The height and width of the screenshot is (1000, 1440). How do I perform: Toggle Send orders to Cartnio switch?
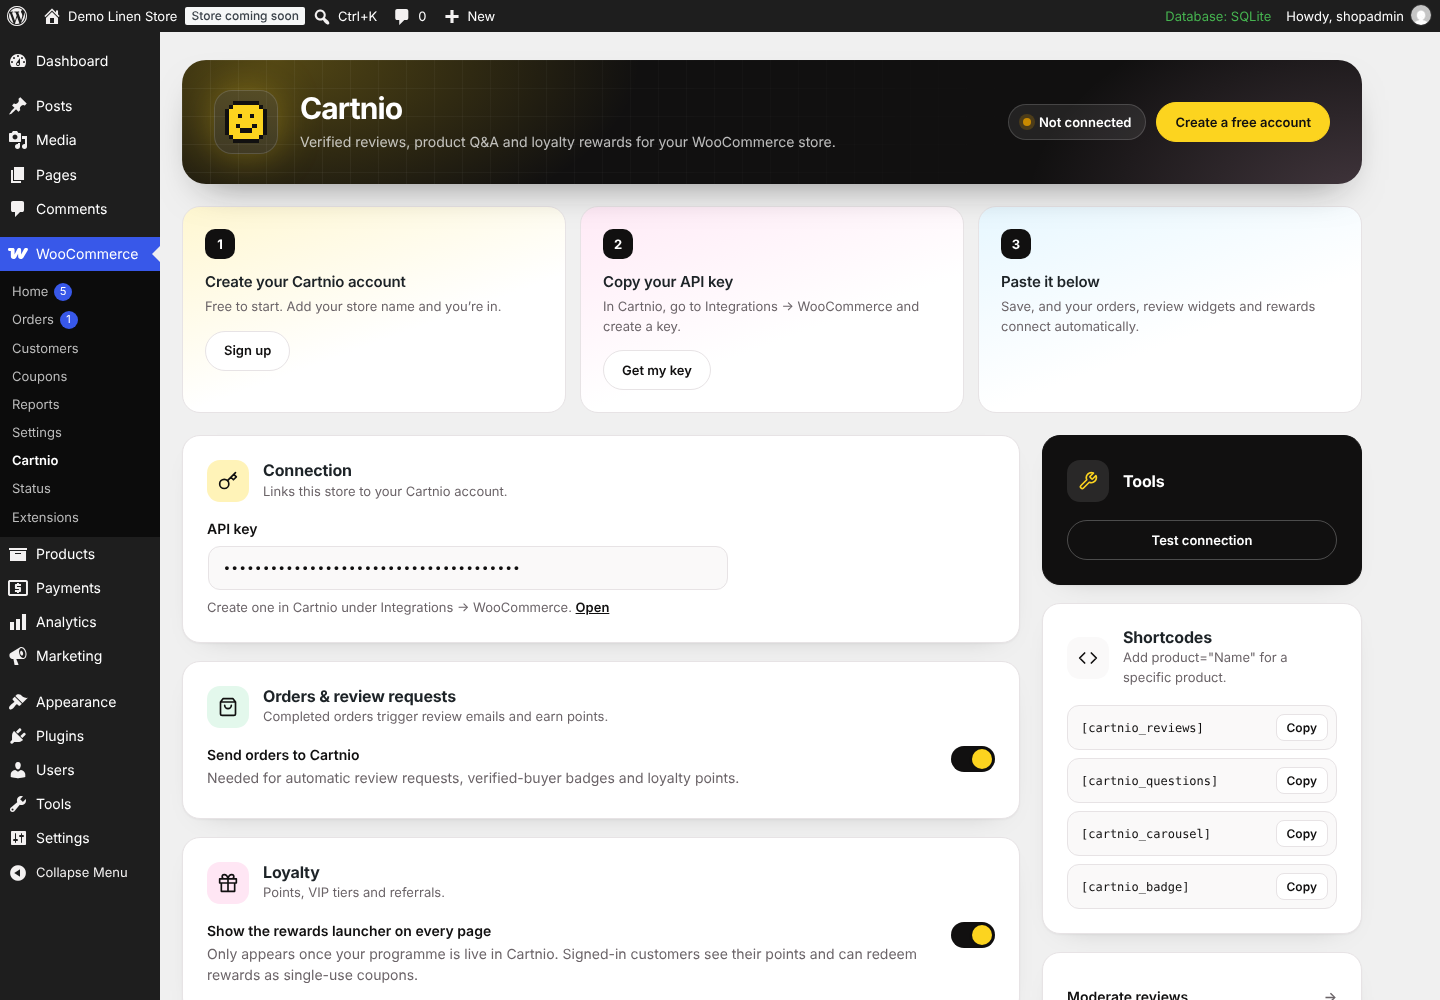coord(973,759)
